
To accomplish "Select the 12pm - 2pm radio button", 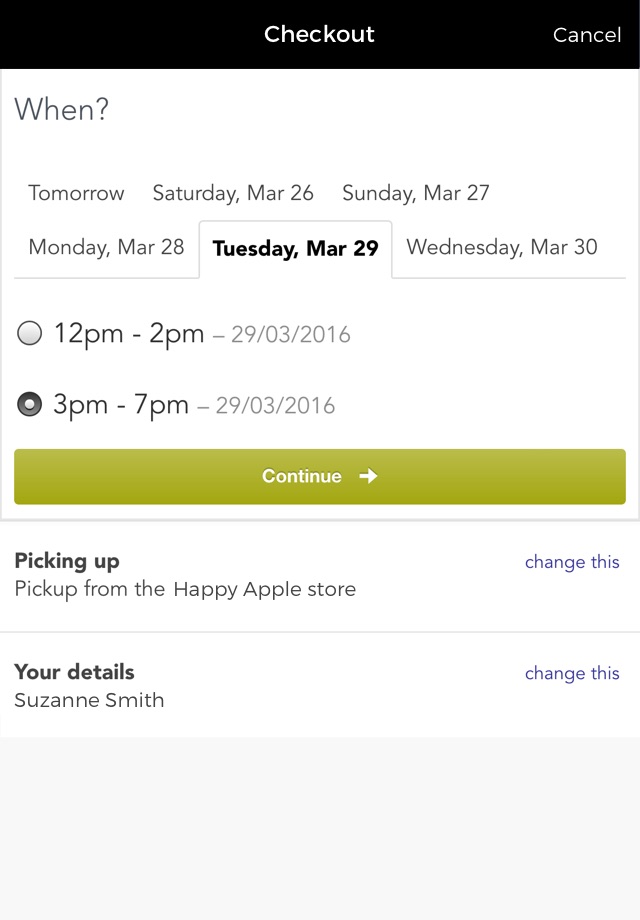I will (x=29, y=333).
